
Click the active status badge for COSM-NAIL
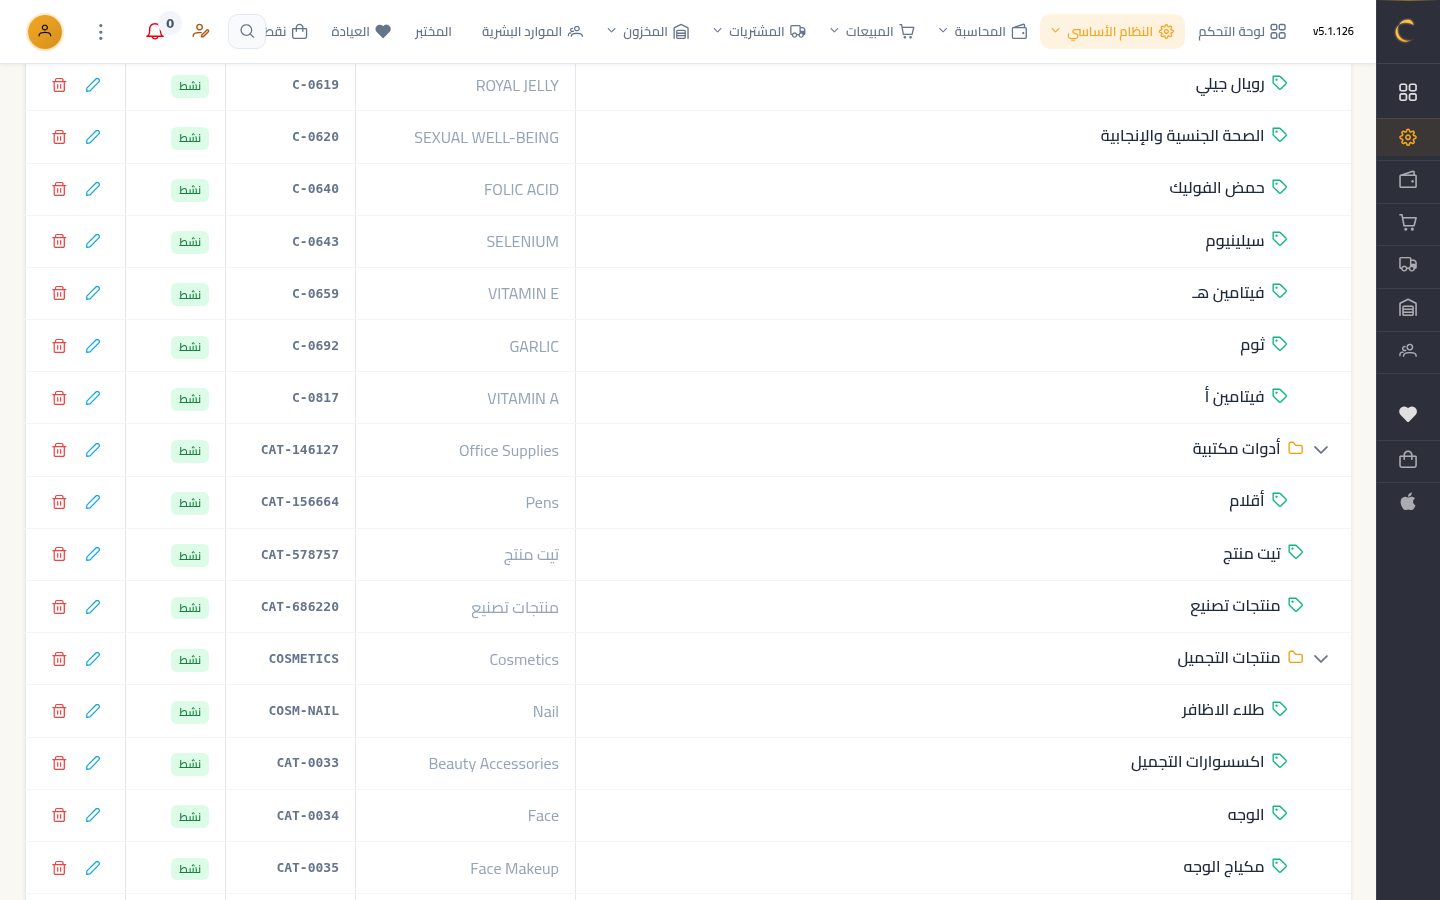click(x=190, y=712)
